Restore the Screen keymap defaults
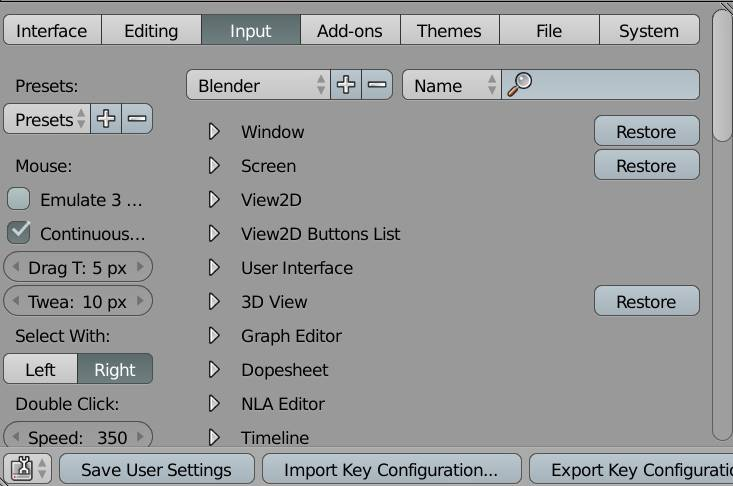Screen dimensions: 733x486 [x=646, y=166]
